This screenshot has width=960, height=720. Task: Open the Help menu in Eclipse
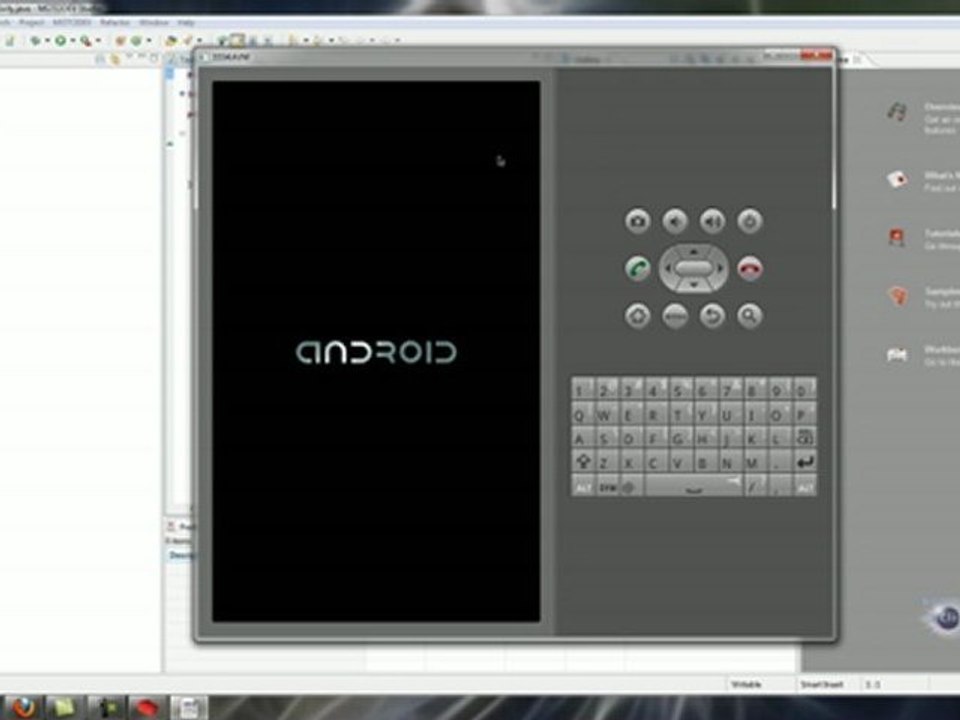click(186, 22)
